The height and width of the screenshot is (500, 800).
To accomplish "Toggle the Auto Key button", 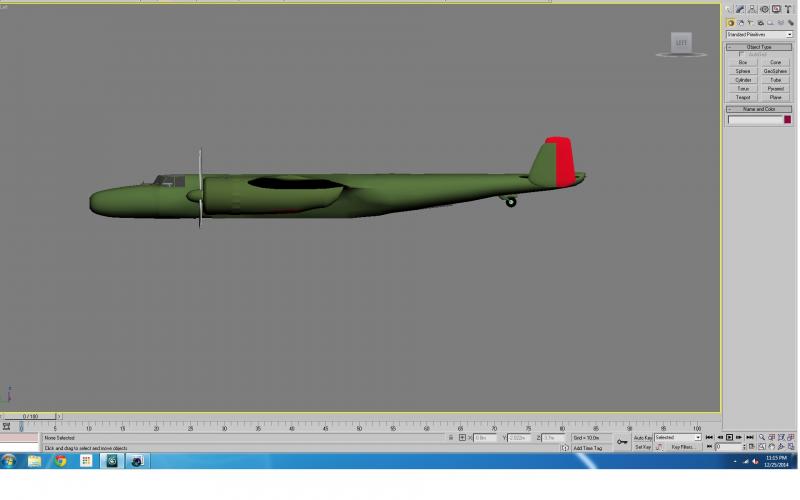I will (642, 438).
